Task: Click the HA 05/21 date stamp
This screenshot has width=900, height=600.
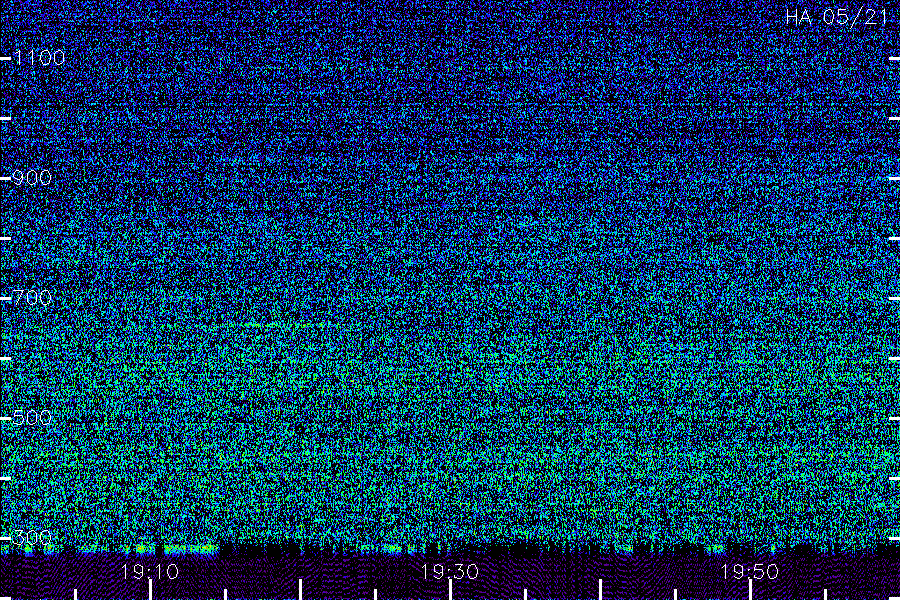Action: (836, 17)
